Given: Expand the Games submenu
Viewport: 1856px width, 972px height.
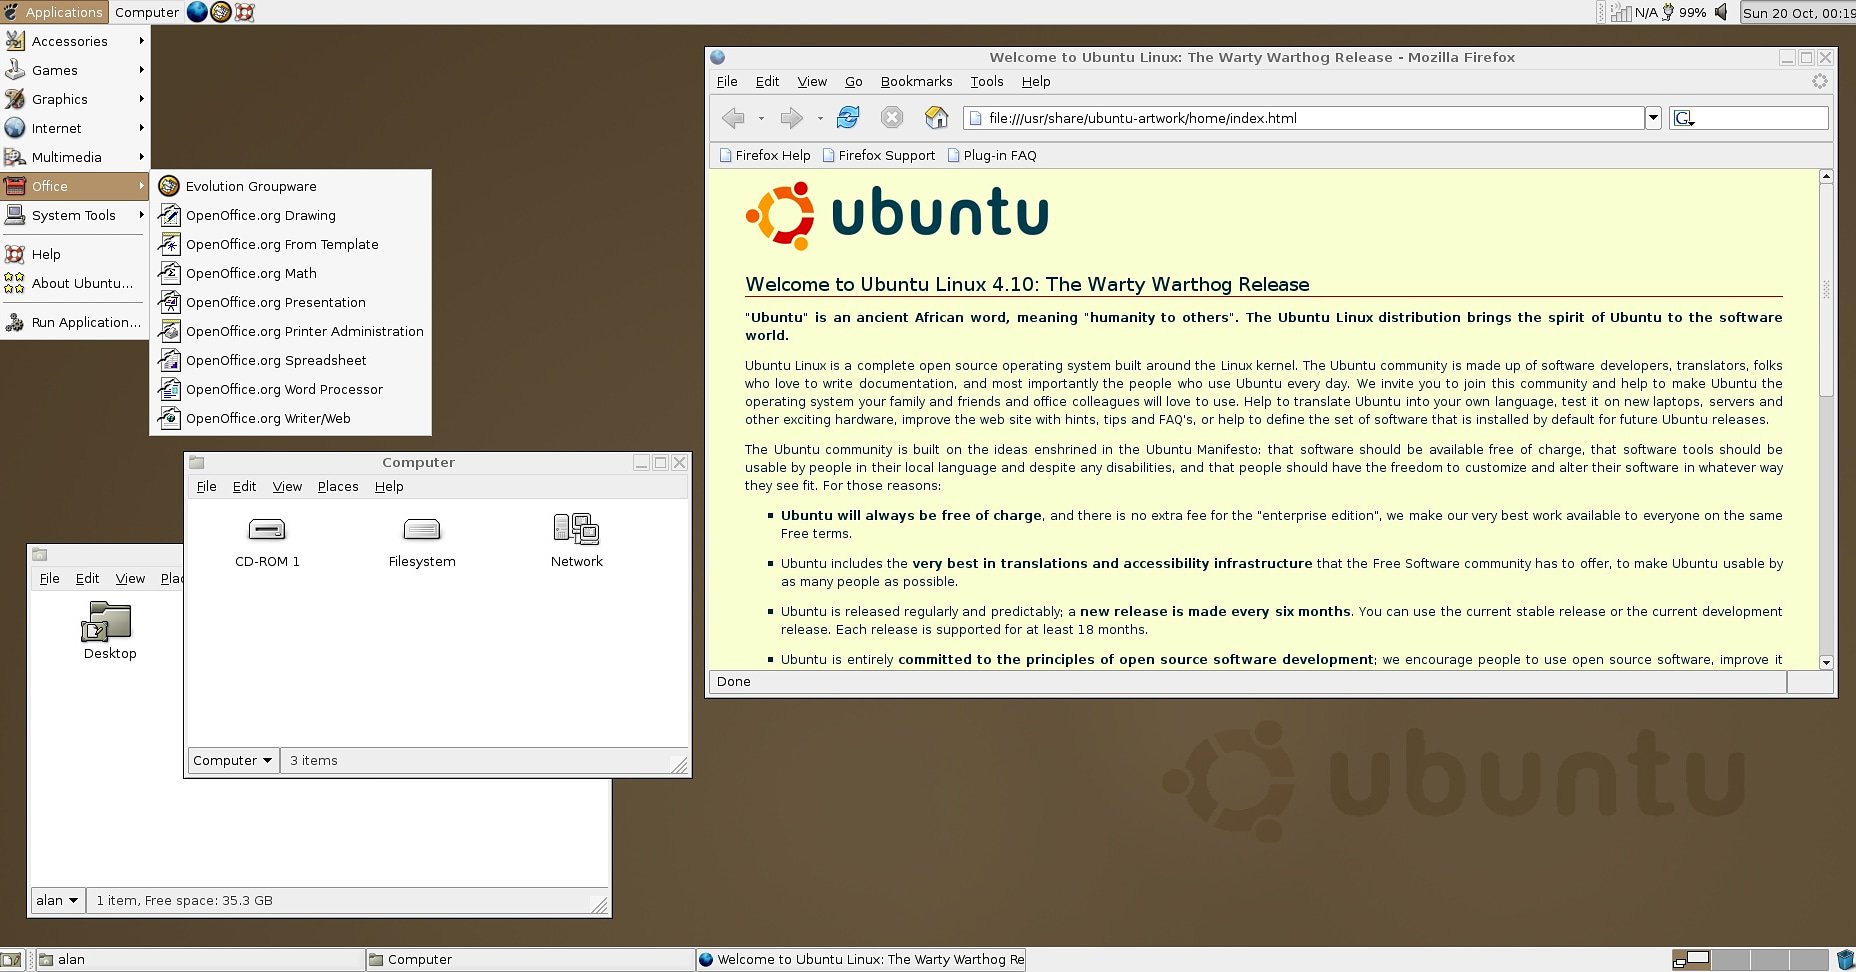Looking at the screenshot, I should [75, 70].
